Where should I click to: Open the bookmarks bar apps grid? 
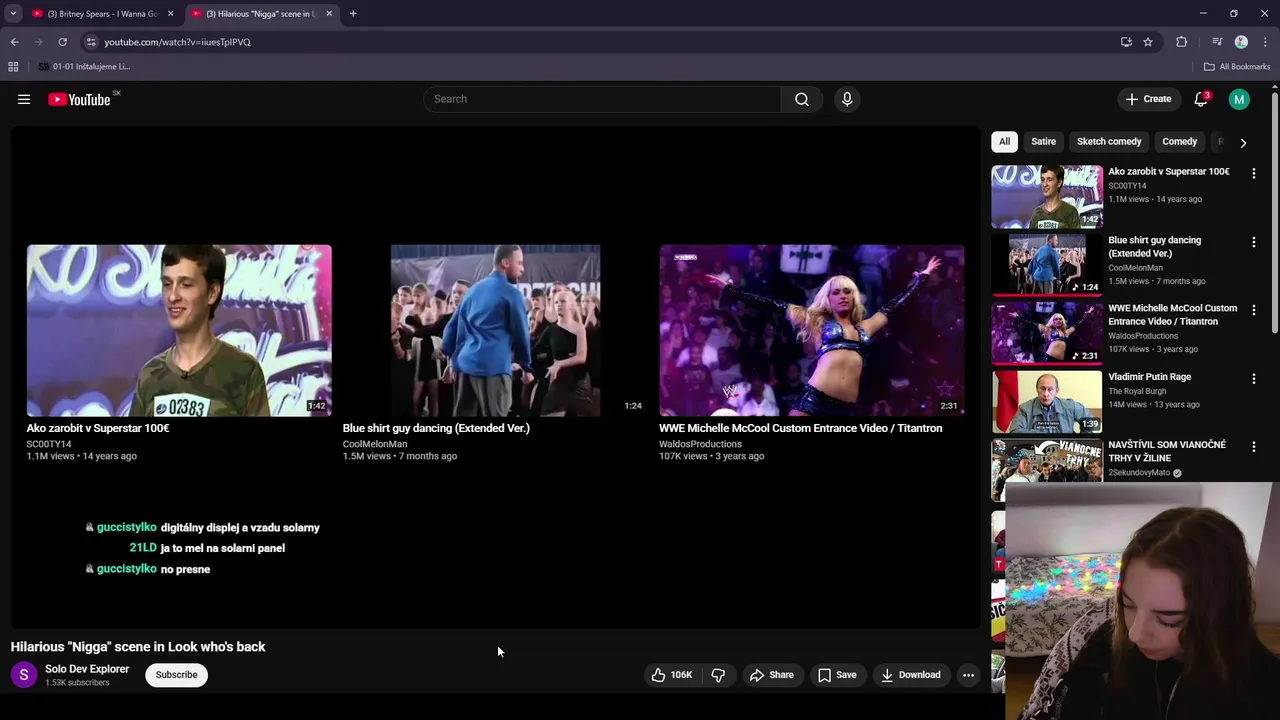(x=13, y=67)
